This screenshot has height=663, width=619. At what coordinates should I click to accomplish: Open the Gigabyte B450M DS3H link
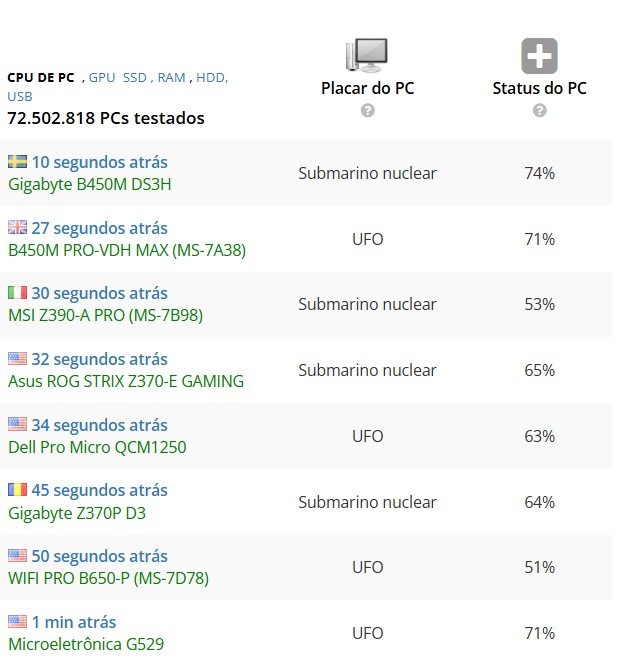(88, 184)
